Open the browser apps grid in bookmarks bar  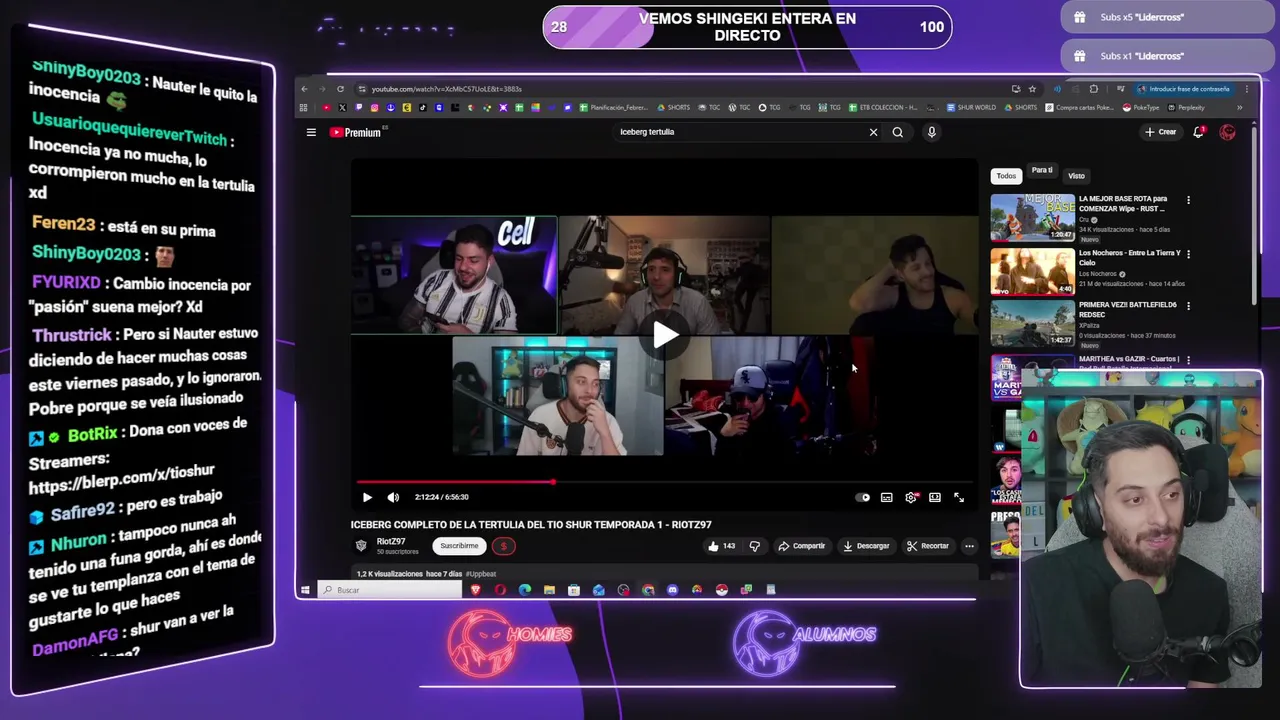304,108
